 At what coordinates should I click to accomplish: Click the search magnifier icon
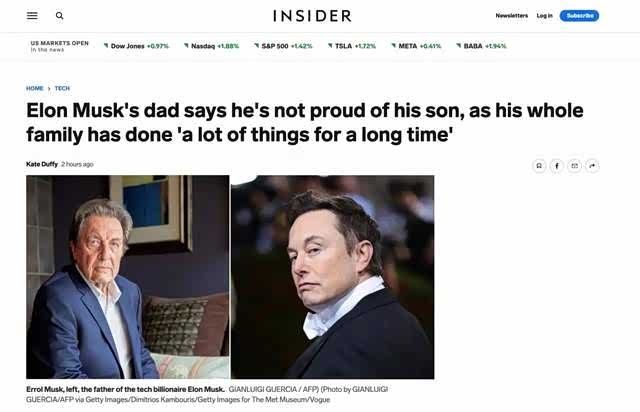[60, 16]
